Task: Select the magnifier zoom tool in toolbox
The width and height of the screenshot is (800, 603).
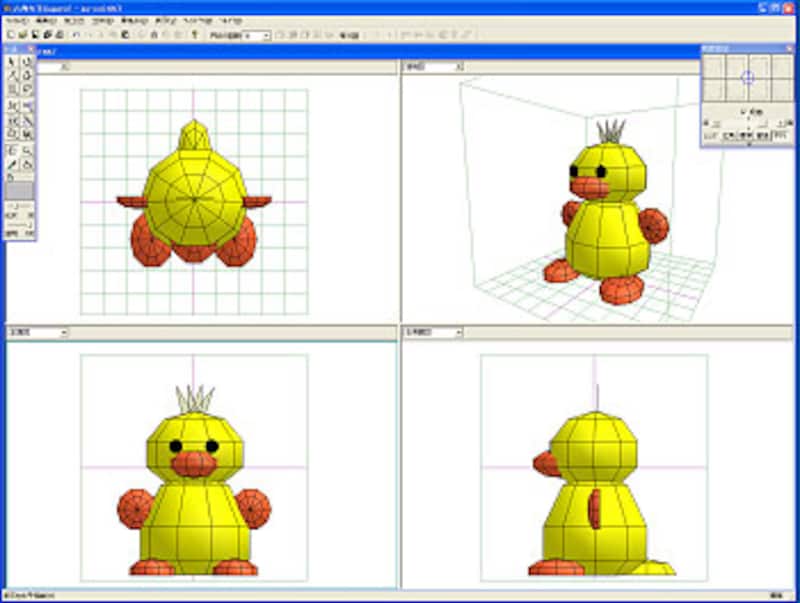Action: (x=27, y=150)
